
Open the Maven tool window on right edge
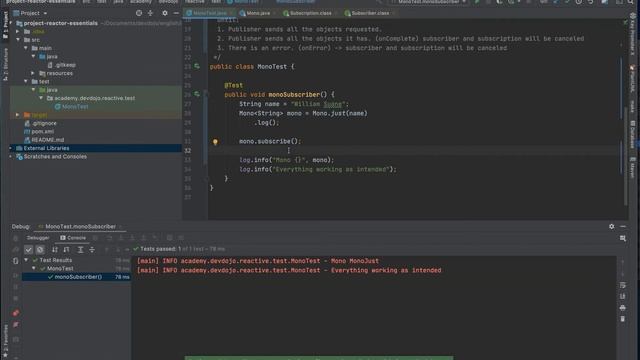pos(632,167)
